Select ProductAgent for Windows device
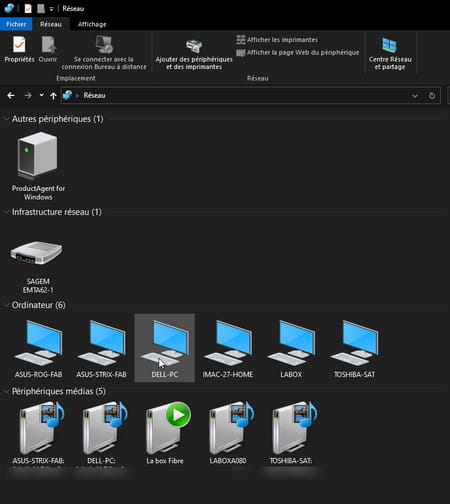Viewport: 450px width, 504px height. point(38,166)
